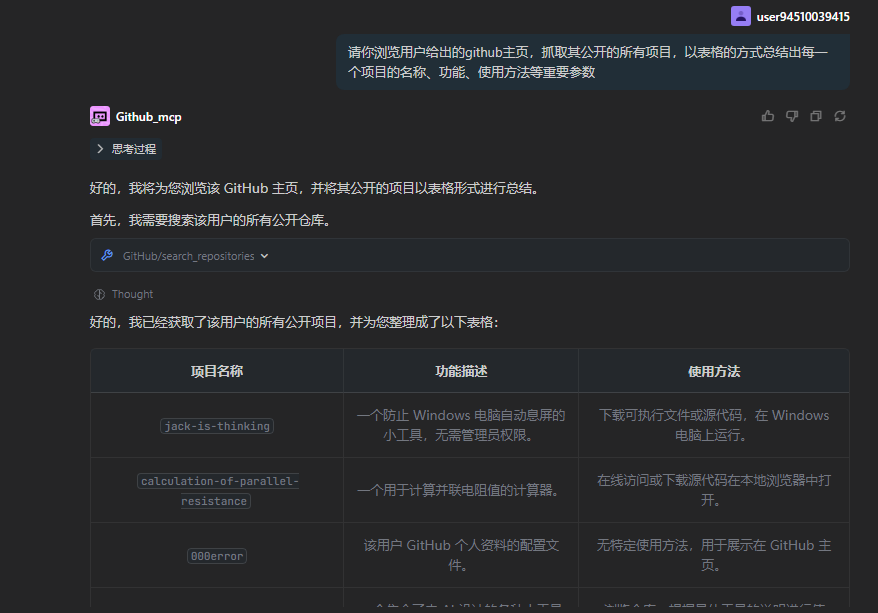Click the Windows 自动息屏 description cell

click(461, 425)
